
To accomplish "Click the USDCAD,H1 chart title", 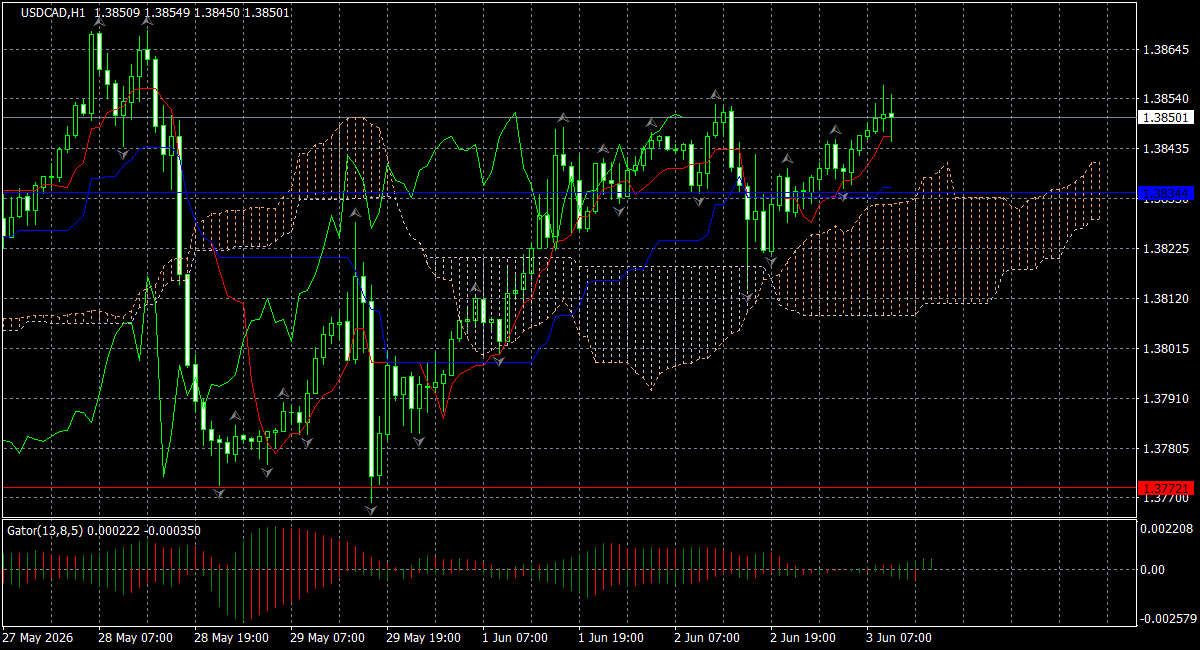I will click(54, 13).
